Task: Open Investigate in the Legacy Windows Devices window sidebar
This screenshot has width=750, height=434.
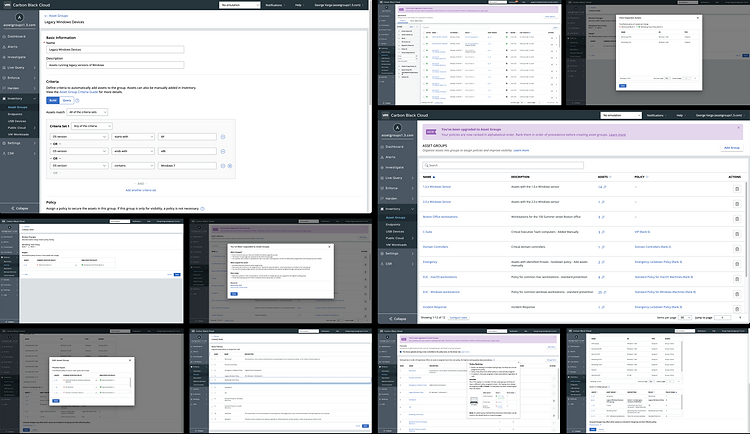Action: click(x=16, y=57)
